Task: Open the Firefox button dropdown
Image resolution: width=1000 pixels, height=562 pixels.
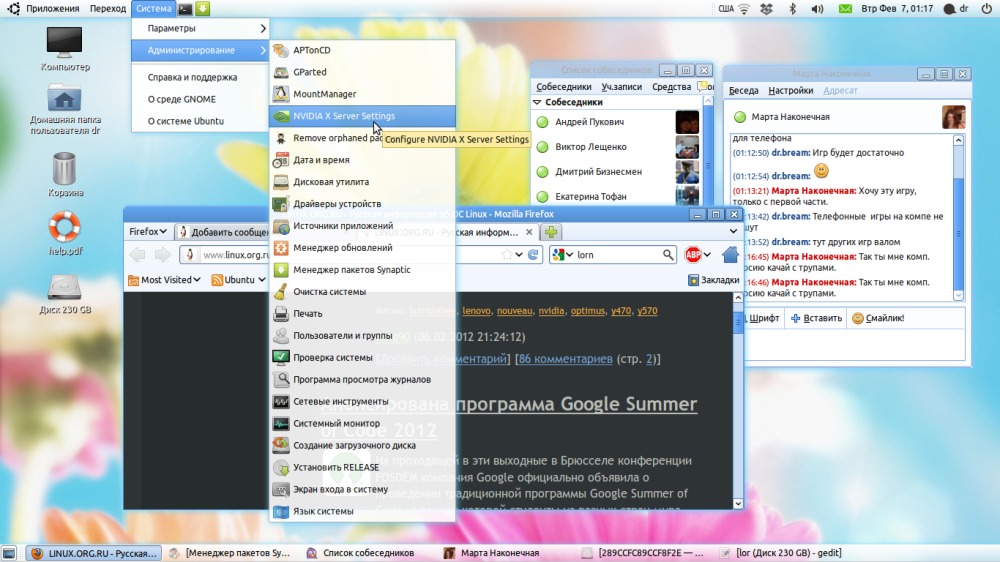Action: point(148,232)
